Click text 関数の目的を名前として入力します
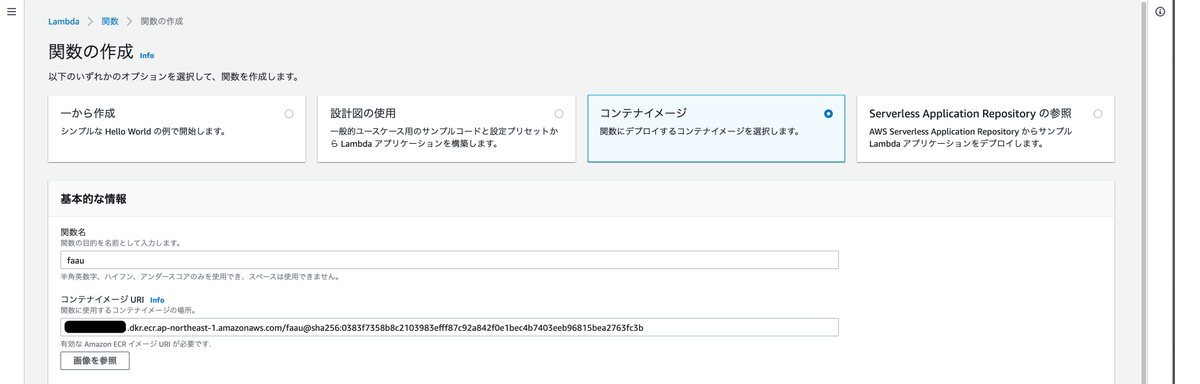 pos(121,243)
